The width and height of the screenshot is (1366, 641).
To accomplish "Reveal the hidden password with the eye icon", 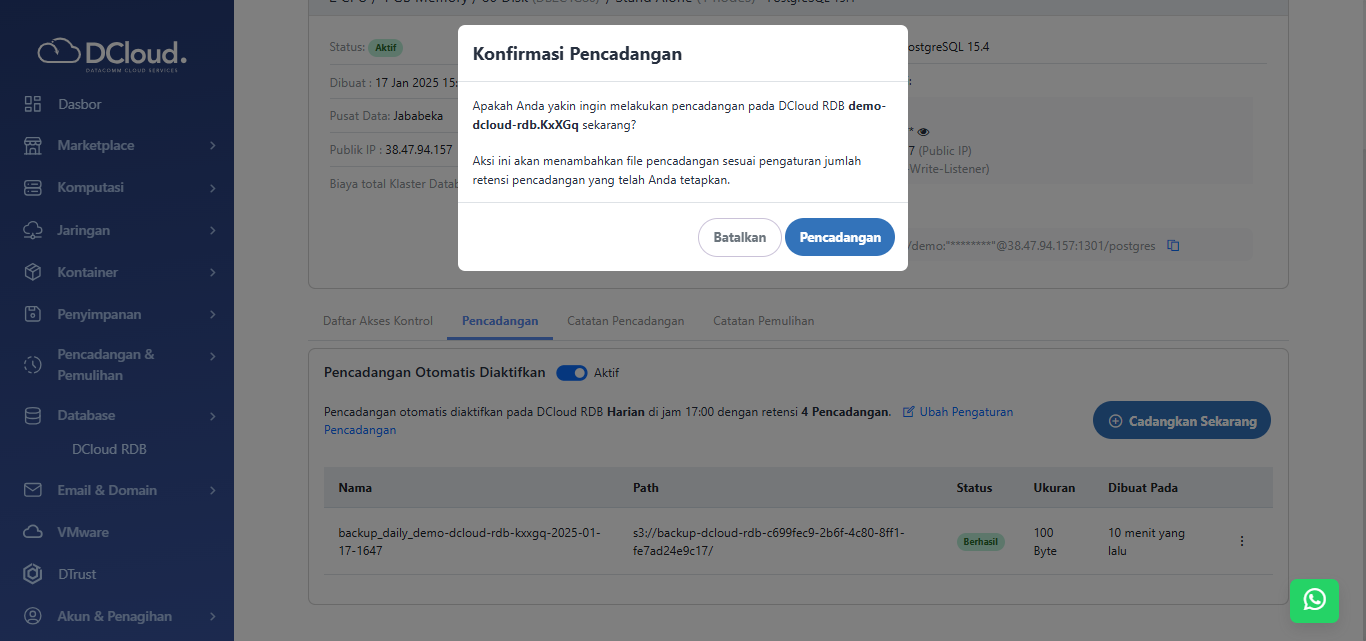I will coord(923,131).
